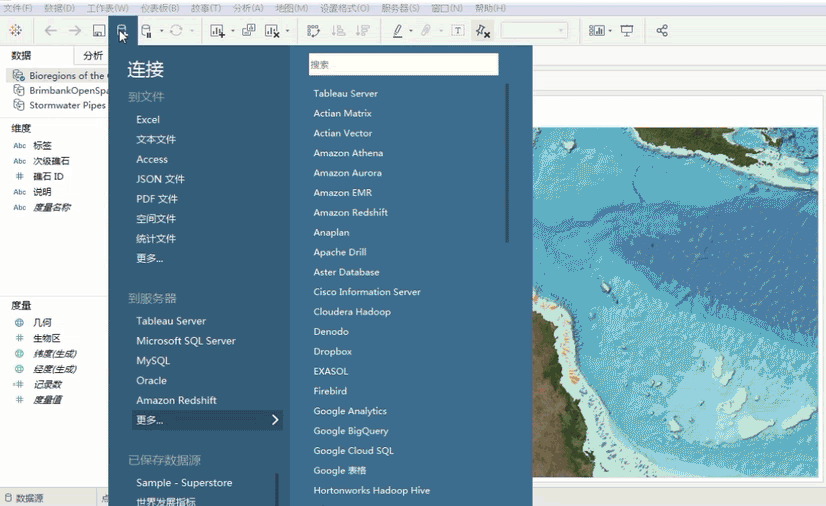Click the new worksheet icon
Image resolution: width=826 pixels, height=506 pixels.
(x=218, y=31)
